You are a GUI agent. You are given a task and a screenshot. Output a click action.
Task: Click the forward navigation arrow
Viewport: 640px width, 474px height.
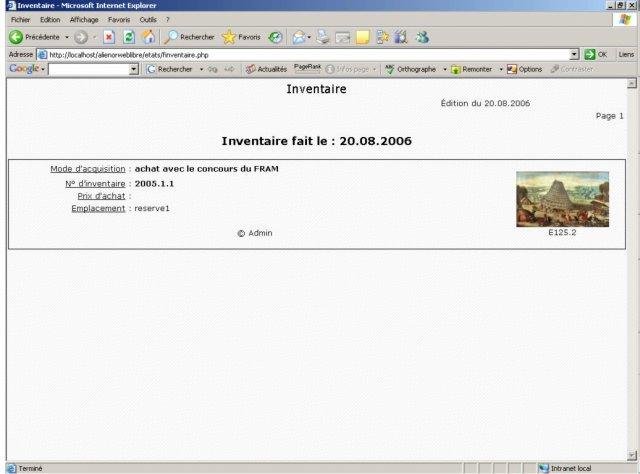81,37
